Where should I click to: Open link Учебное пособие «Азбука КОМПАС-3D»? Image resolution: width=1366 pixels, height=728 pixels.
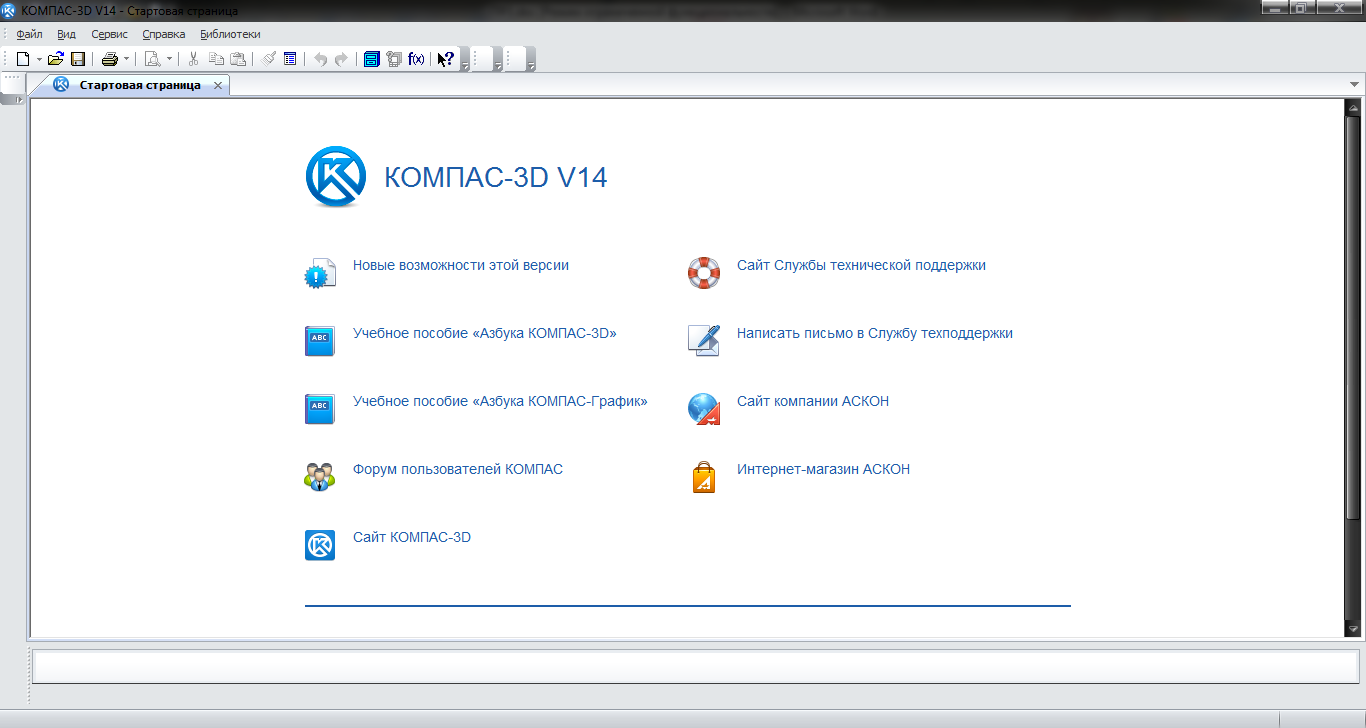(x=485, y=333)
